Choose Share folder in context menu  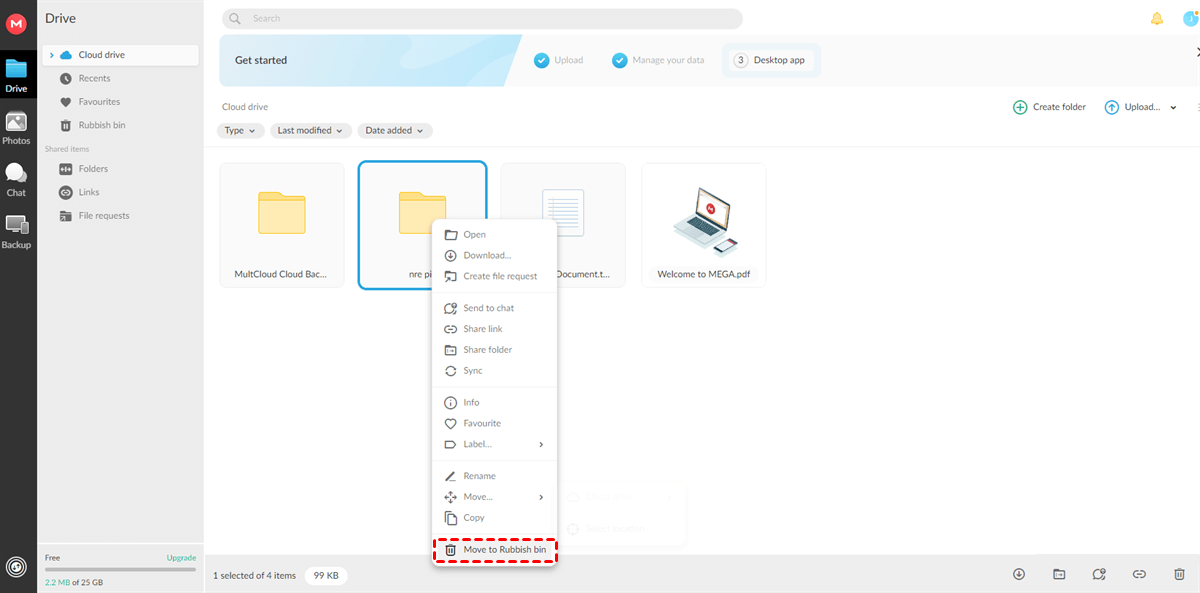(494, 350)
